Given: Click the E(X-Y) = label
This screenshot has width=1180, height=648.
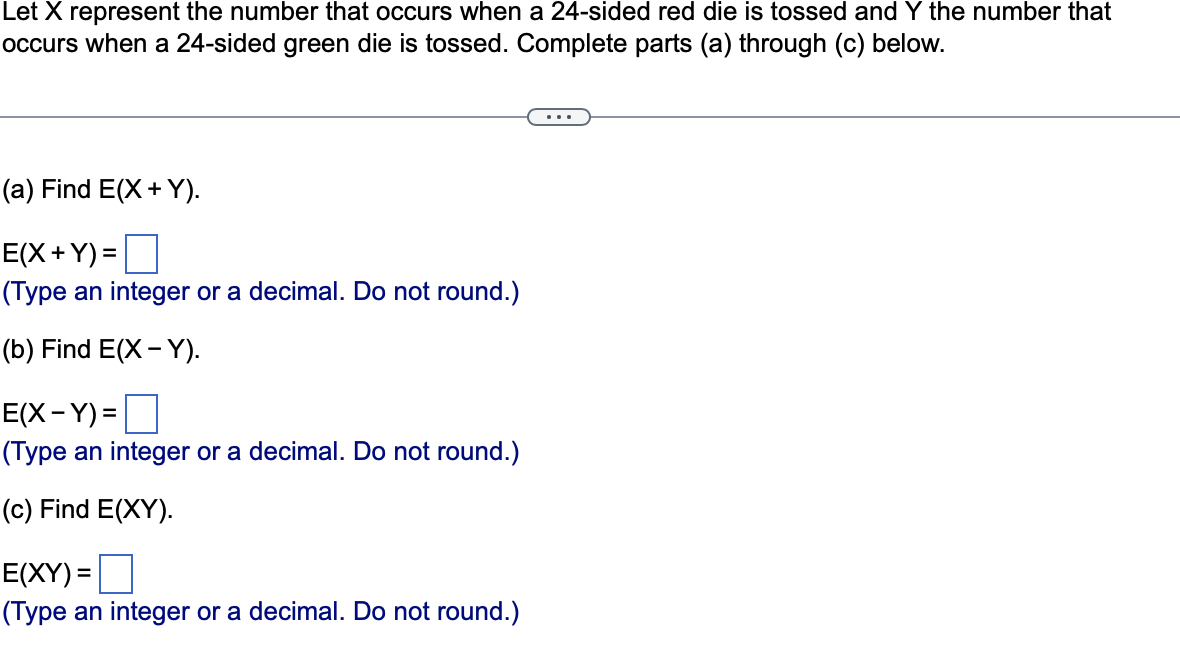Looking at the screenshot, I should coord(60,414).
